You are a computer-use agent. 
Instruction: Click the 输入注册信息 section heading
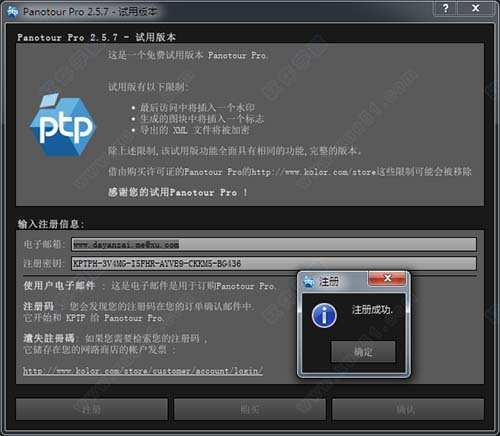tap(51, 224)
